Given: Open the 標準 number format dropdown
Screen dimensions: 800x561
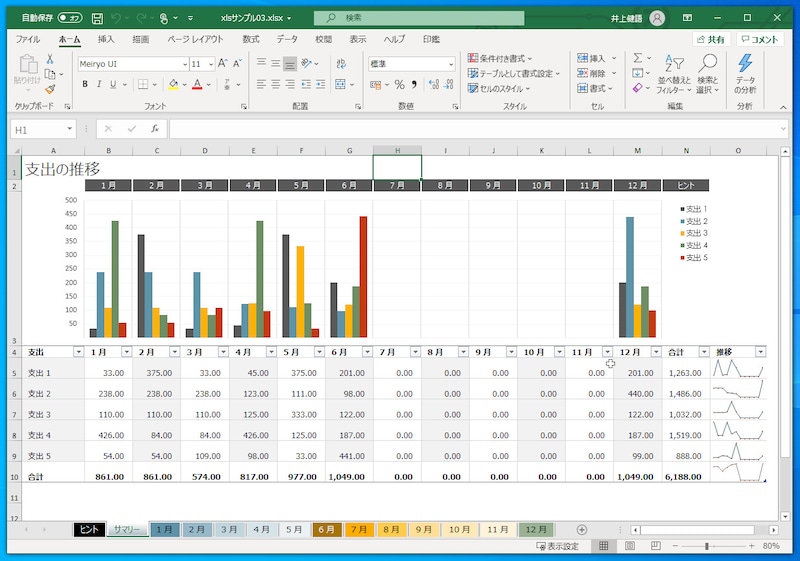Looking at the screenshot, I should point(450,64).
